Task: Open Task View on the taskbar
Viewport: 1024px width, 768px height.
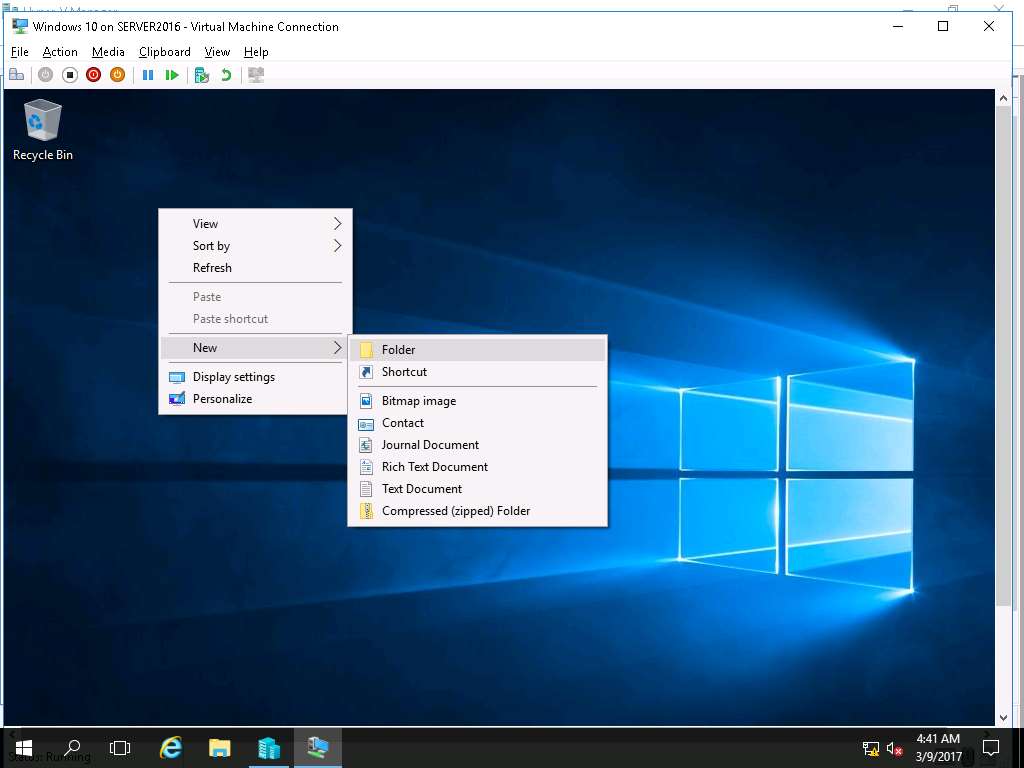Action: [120, 748]
